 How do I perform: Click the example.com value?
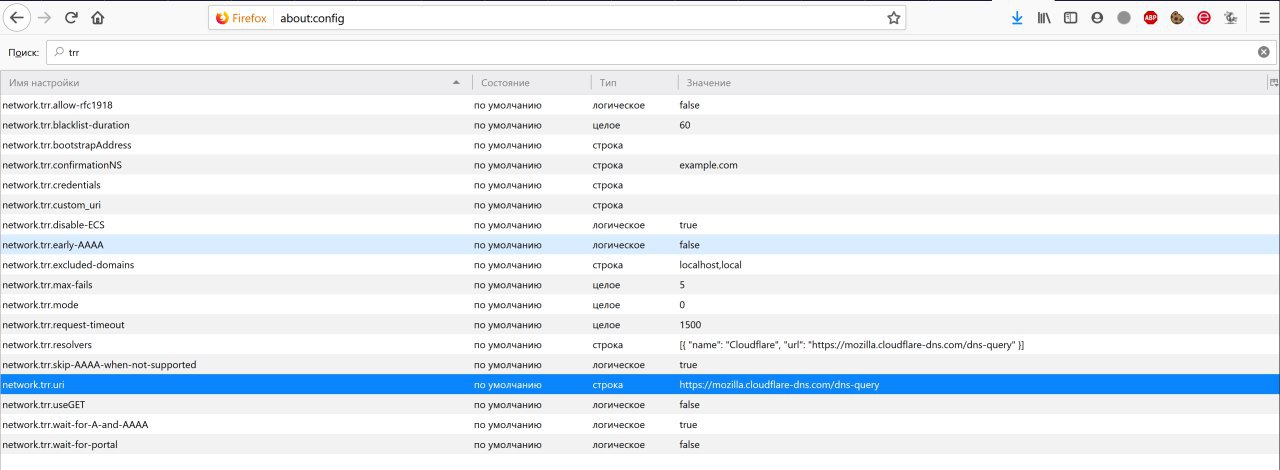coord(708,165)
